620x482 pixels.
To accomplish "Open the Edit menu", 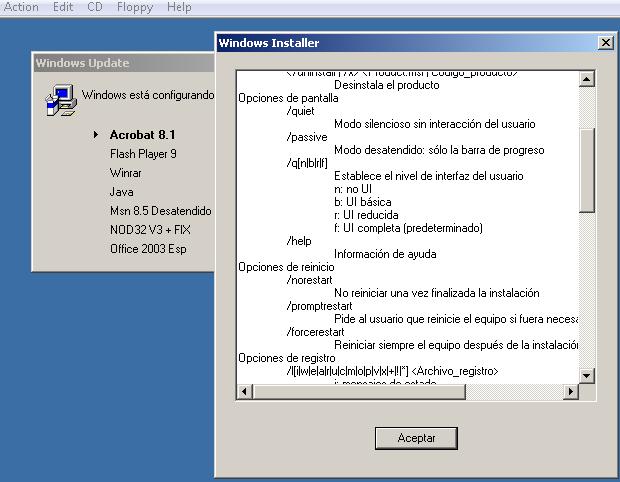I will tap(63, 7).
